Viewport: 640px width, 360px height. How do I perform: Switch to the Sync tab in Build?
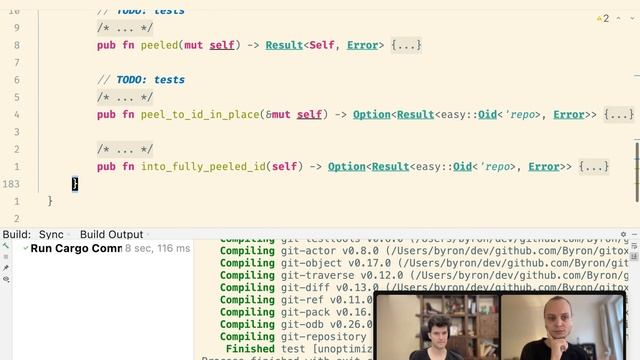pos(51,234)
